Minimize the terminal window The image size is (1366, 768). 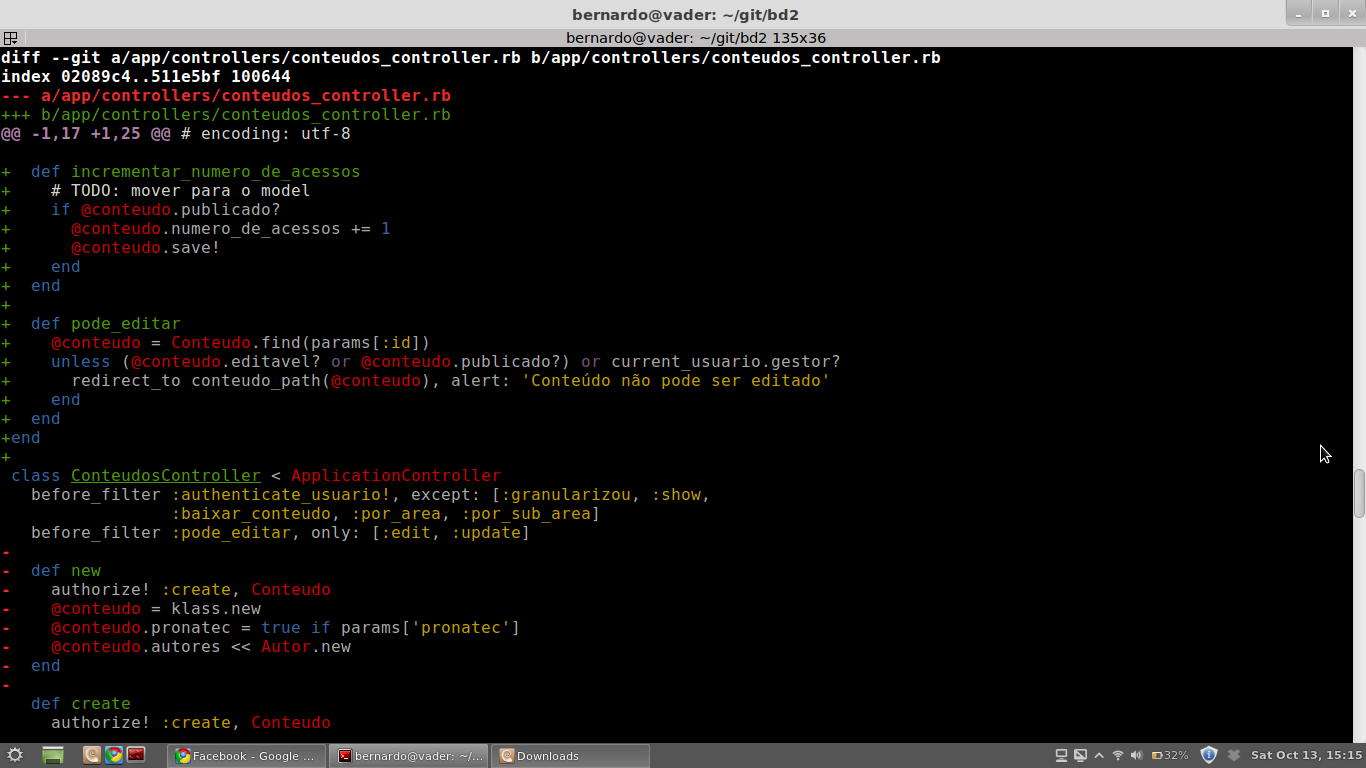pyautogui.click(x=1300, y=13)
